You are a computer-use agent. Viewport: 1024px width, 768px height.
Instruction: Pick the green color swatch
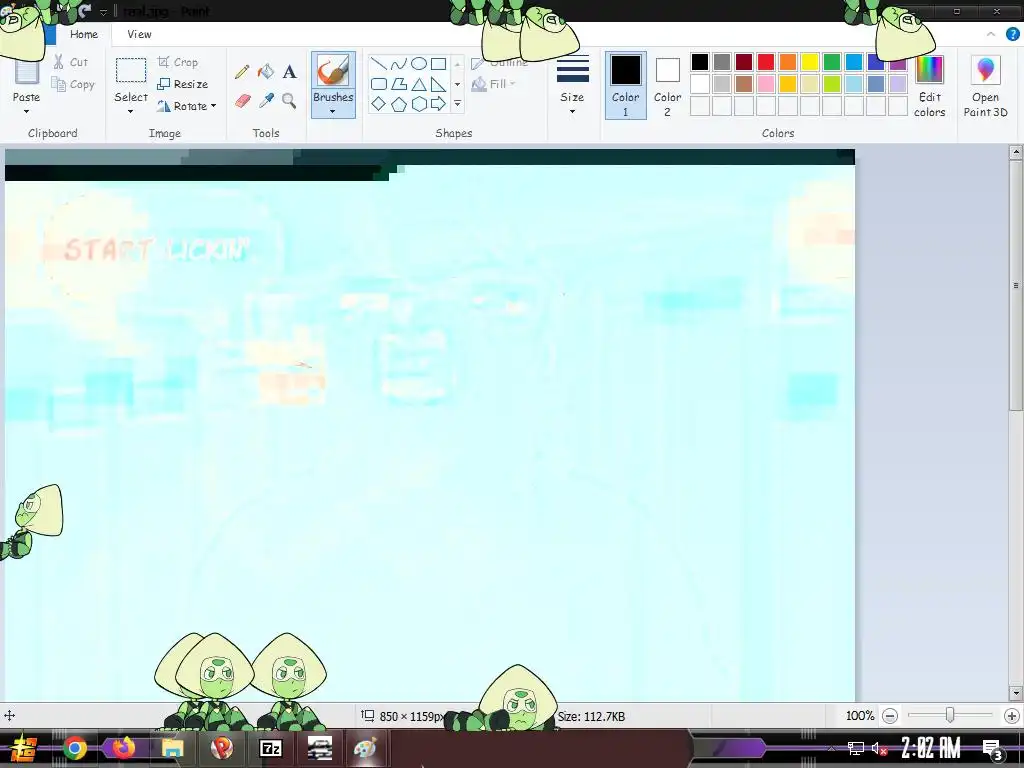tap(831, 62)
